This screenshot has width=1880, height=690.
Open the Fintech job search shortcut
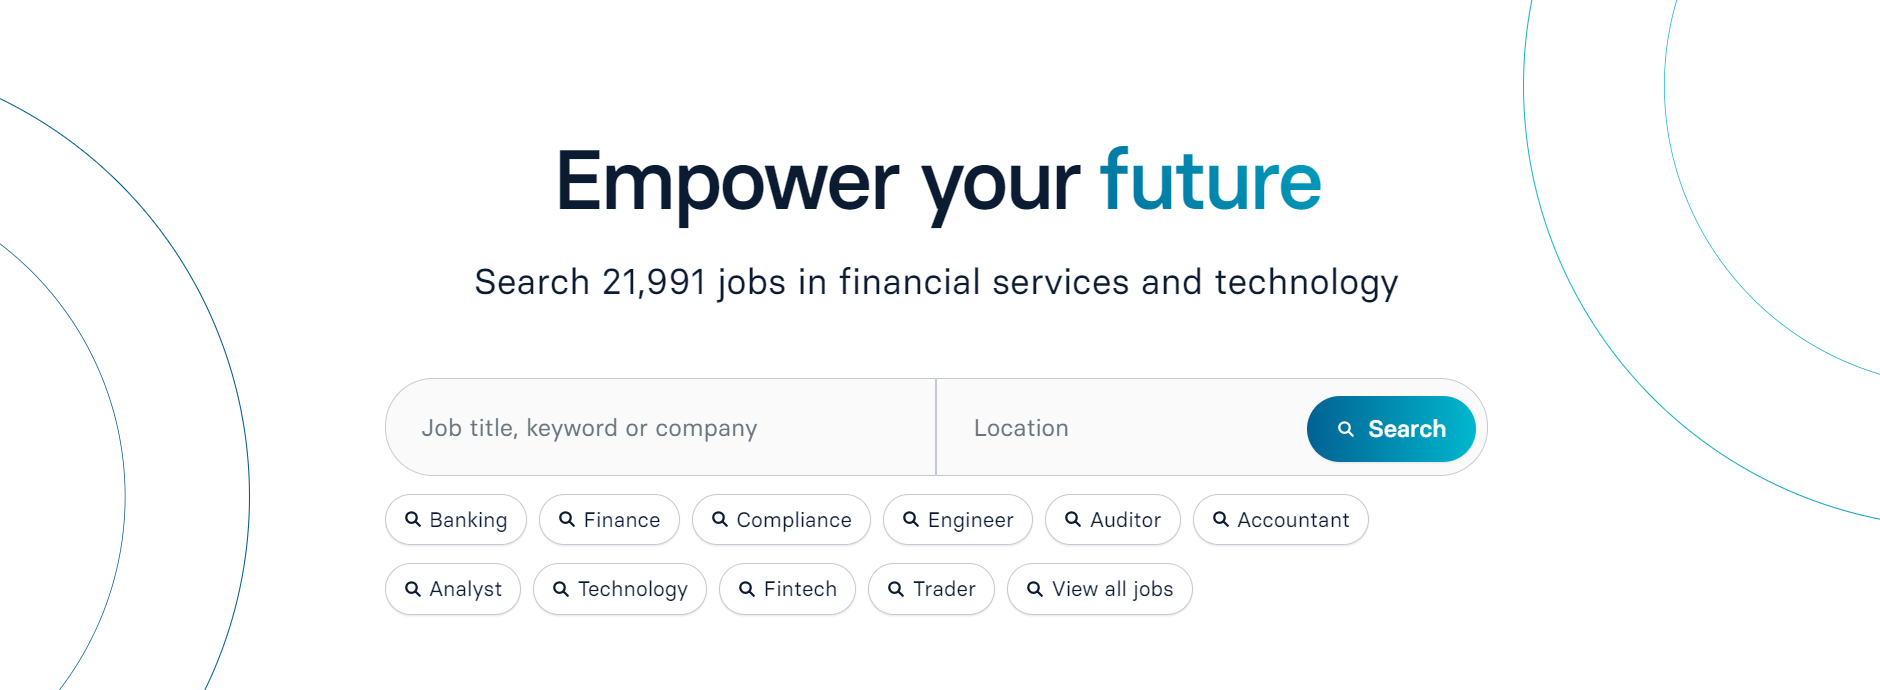(799, 589)
